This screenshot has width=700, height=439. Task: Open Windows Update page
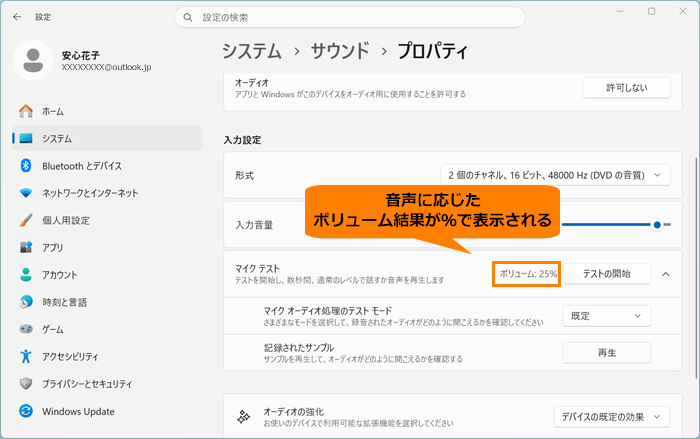coord(107,411)
